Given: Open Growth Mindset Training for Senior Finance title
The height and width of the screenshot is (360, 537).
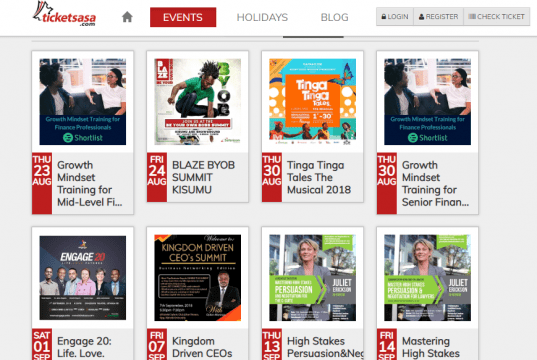Looking at the screenshot, I should tap(435, 184).
